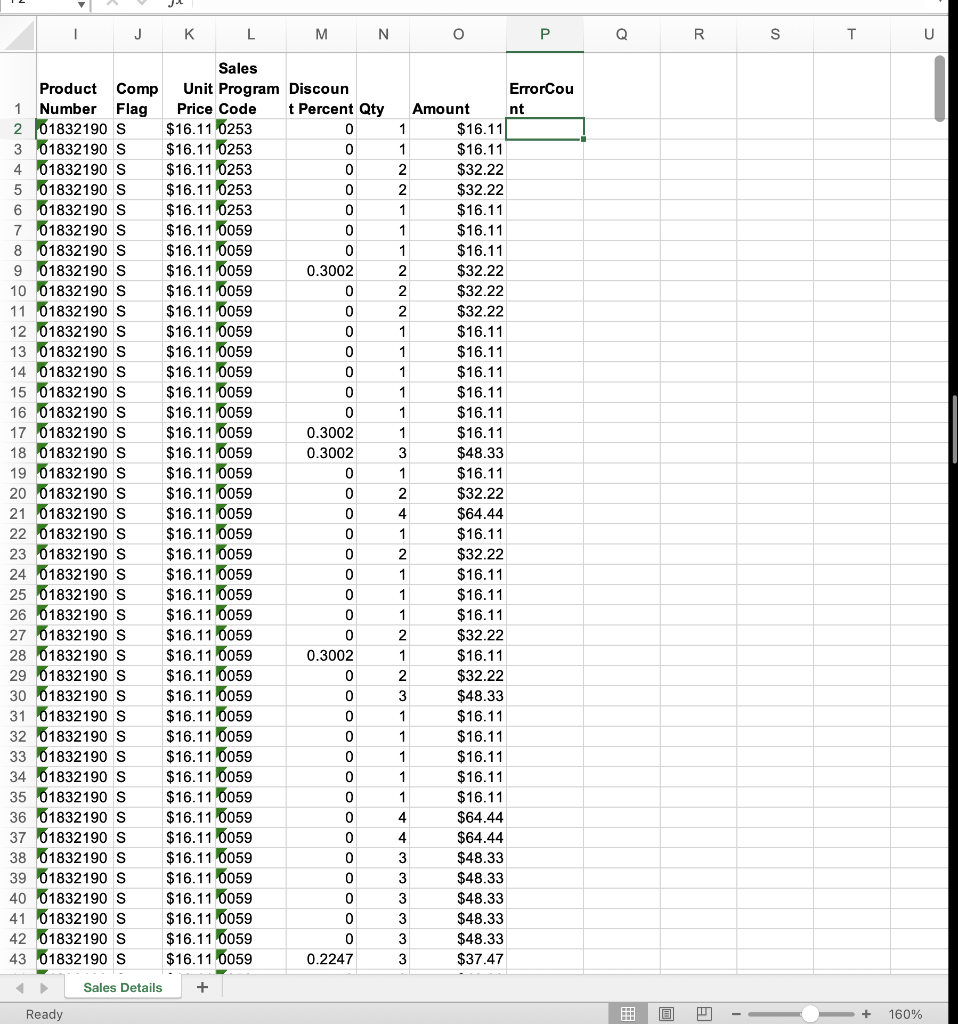The width and height of the screenshot is (958, 1024).
Task: Adjust the zoom slider handle
Action: pos(810,1013)
